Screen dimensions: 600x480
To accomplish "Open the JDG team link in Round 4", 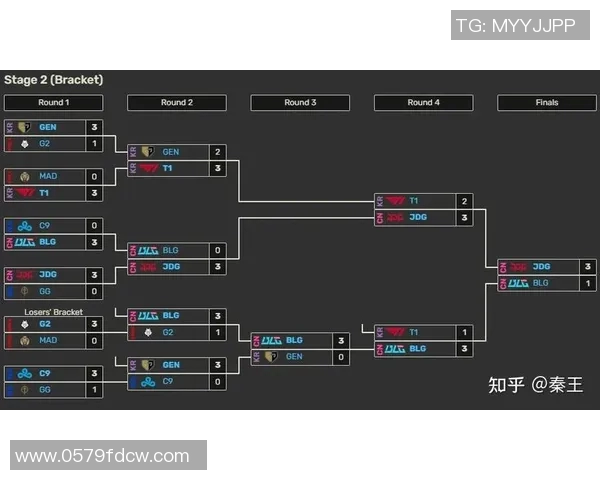I will (418, 217).
